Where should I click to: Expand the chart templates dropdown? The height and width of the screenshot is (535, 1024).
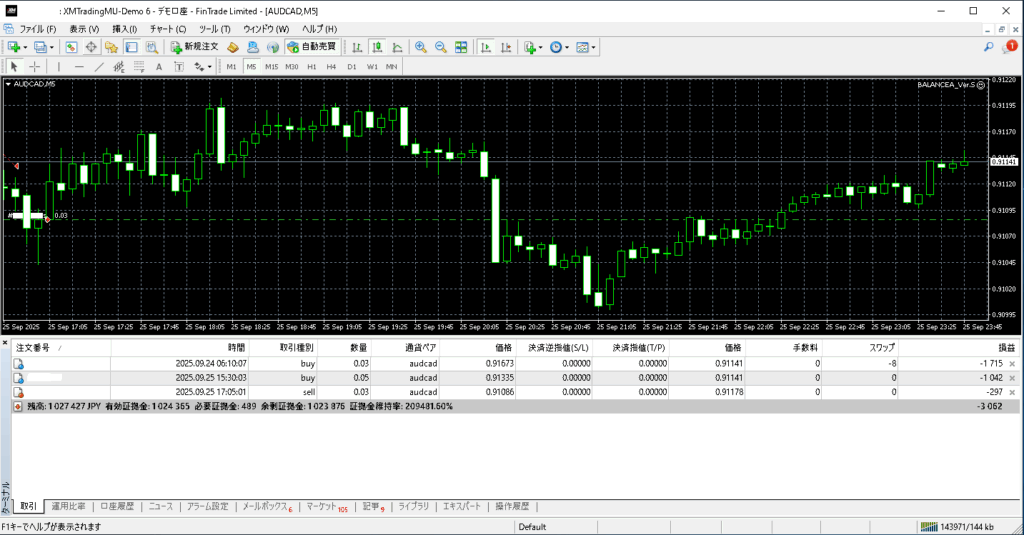coord(594,47)
